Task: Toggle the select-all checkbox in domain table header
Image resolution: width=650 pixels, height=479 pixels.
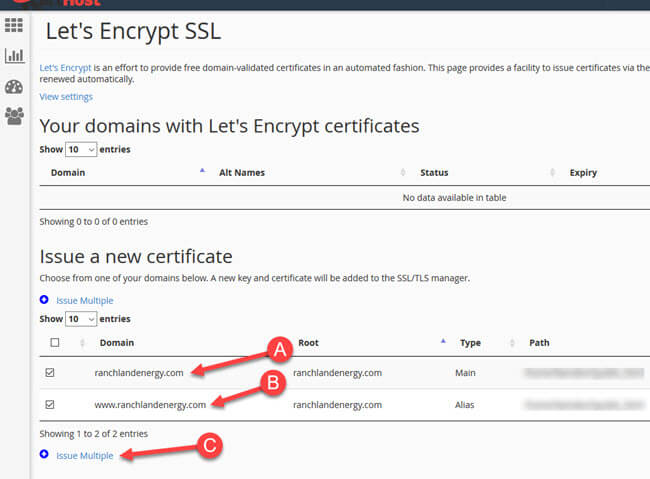Action: coord(55,343)
